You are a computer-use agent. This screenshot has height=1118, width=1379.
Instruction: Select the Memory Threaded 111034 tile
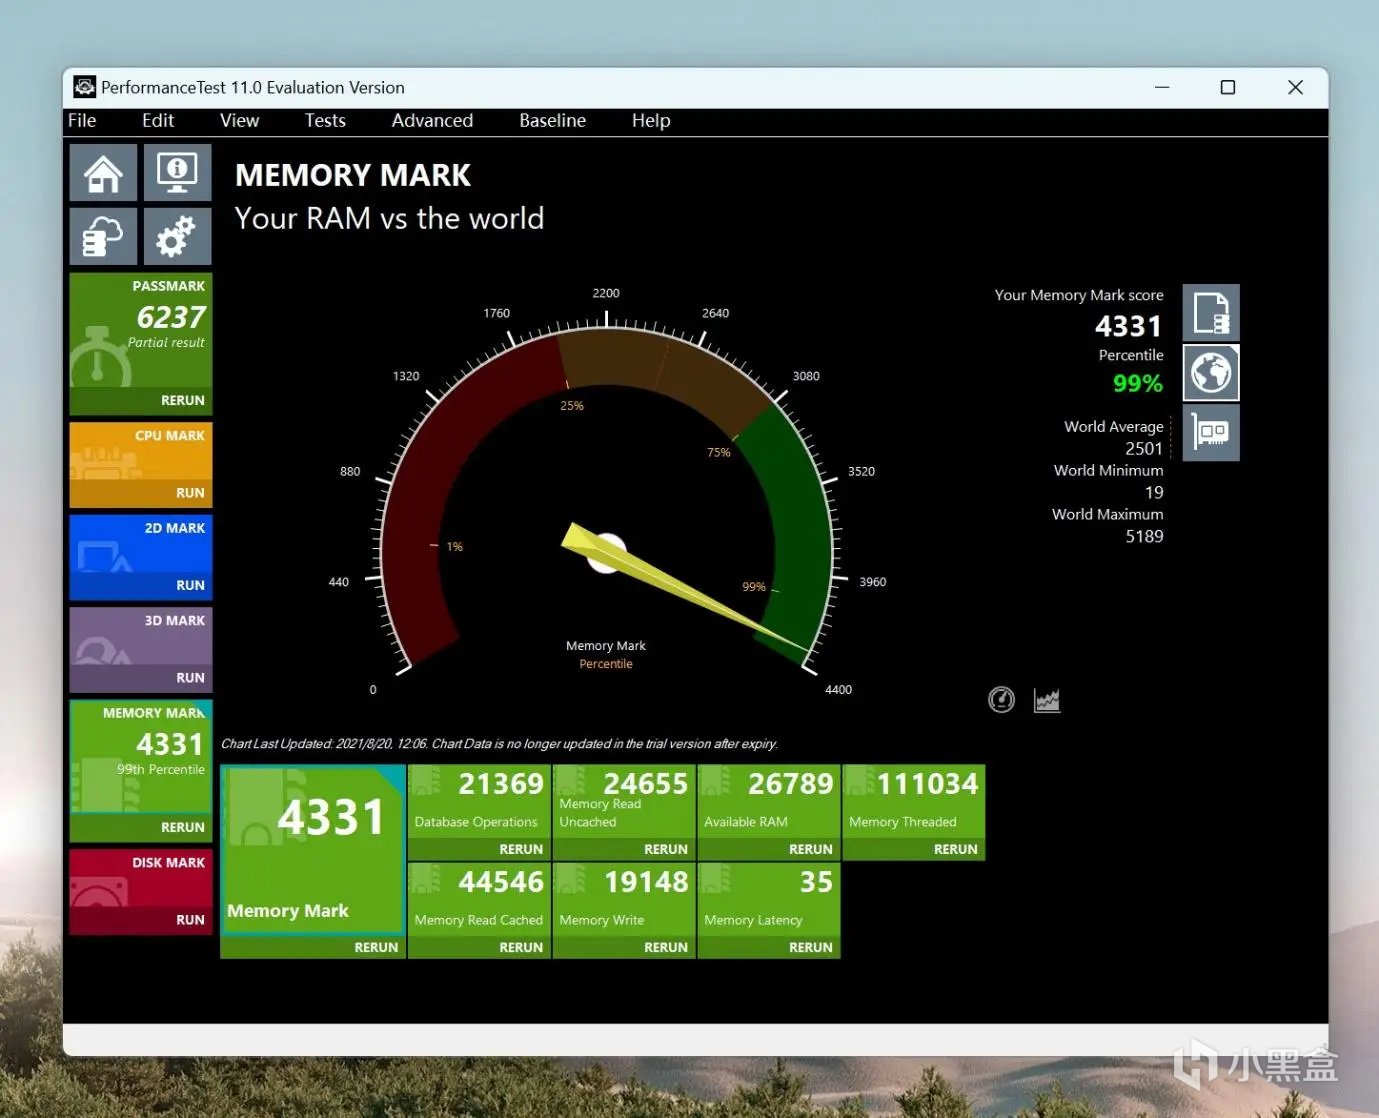[x=914, y=802]
